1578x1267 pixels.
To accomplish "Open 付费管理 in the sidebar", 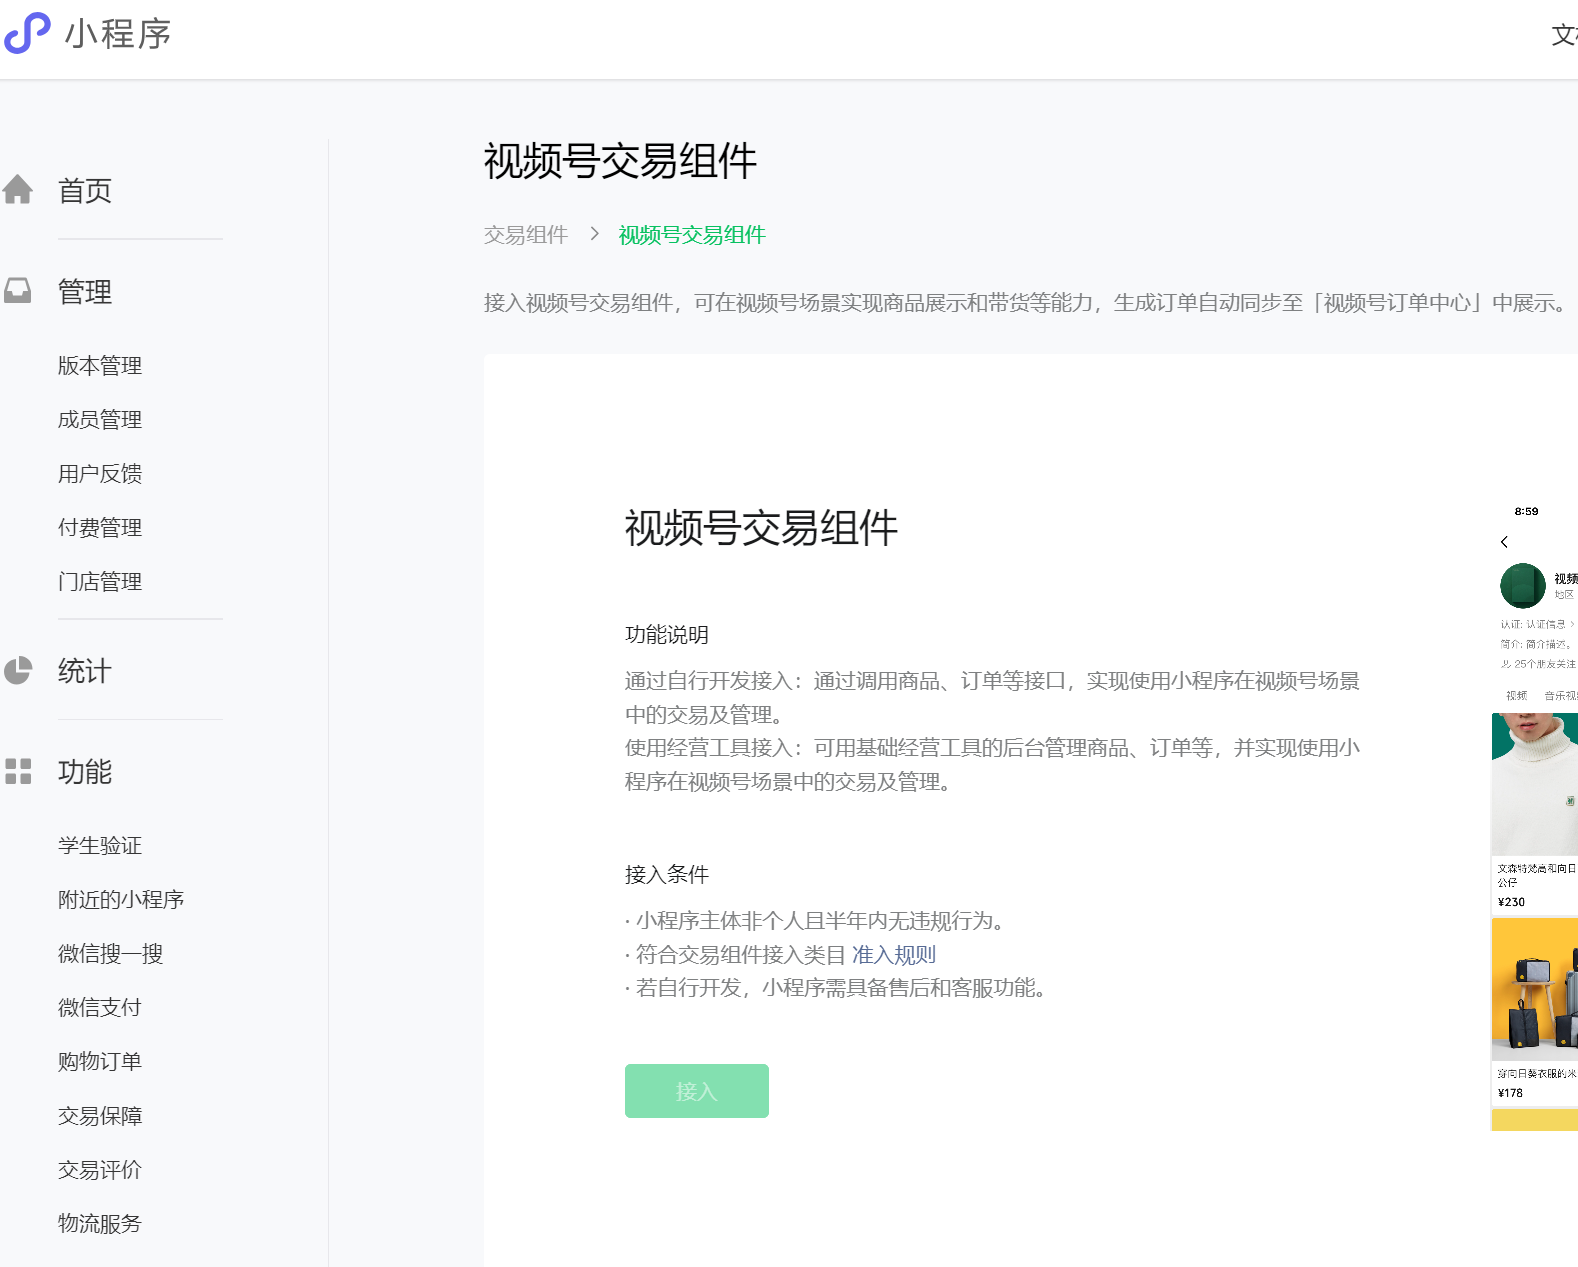I will pyautogui.click(x=100, y=528).
